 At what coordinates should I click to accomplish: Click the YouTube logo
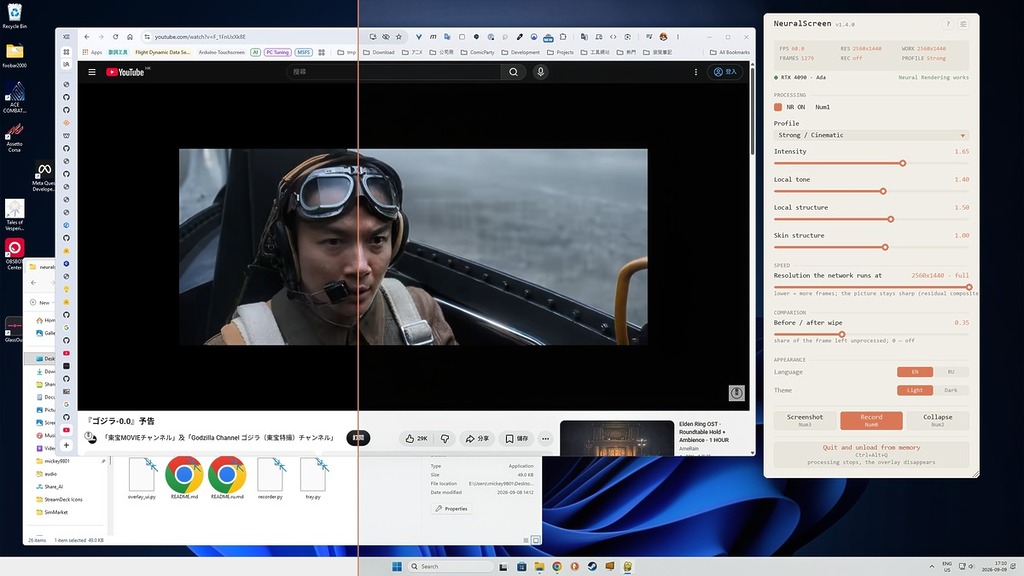[x=125, y=72]
